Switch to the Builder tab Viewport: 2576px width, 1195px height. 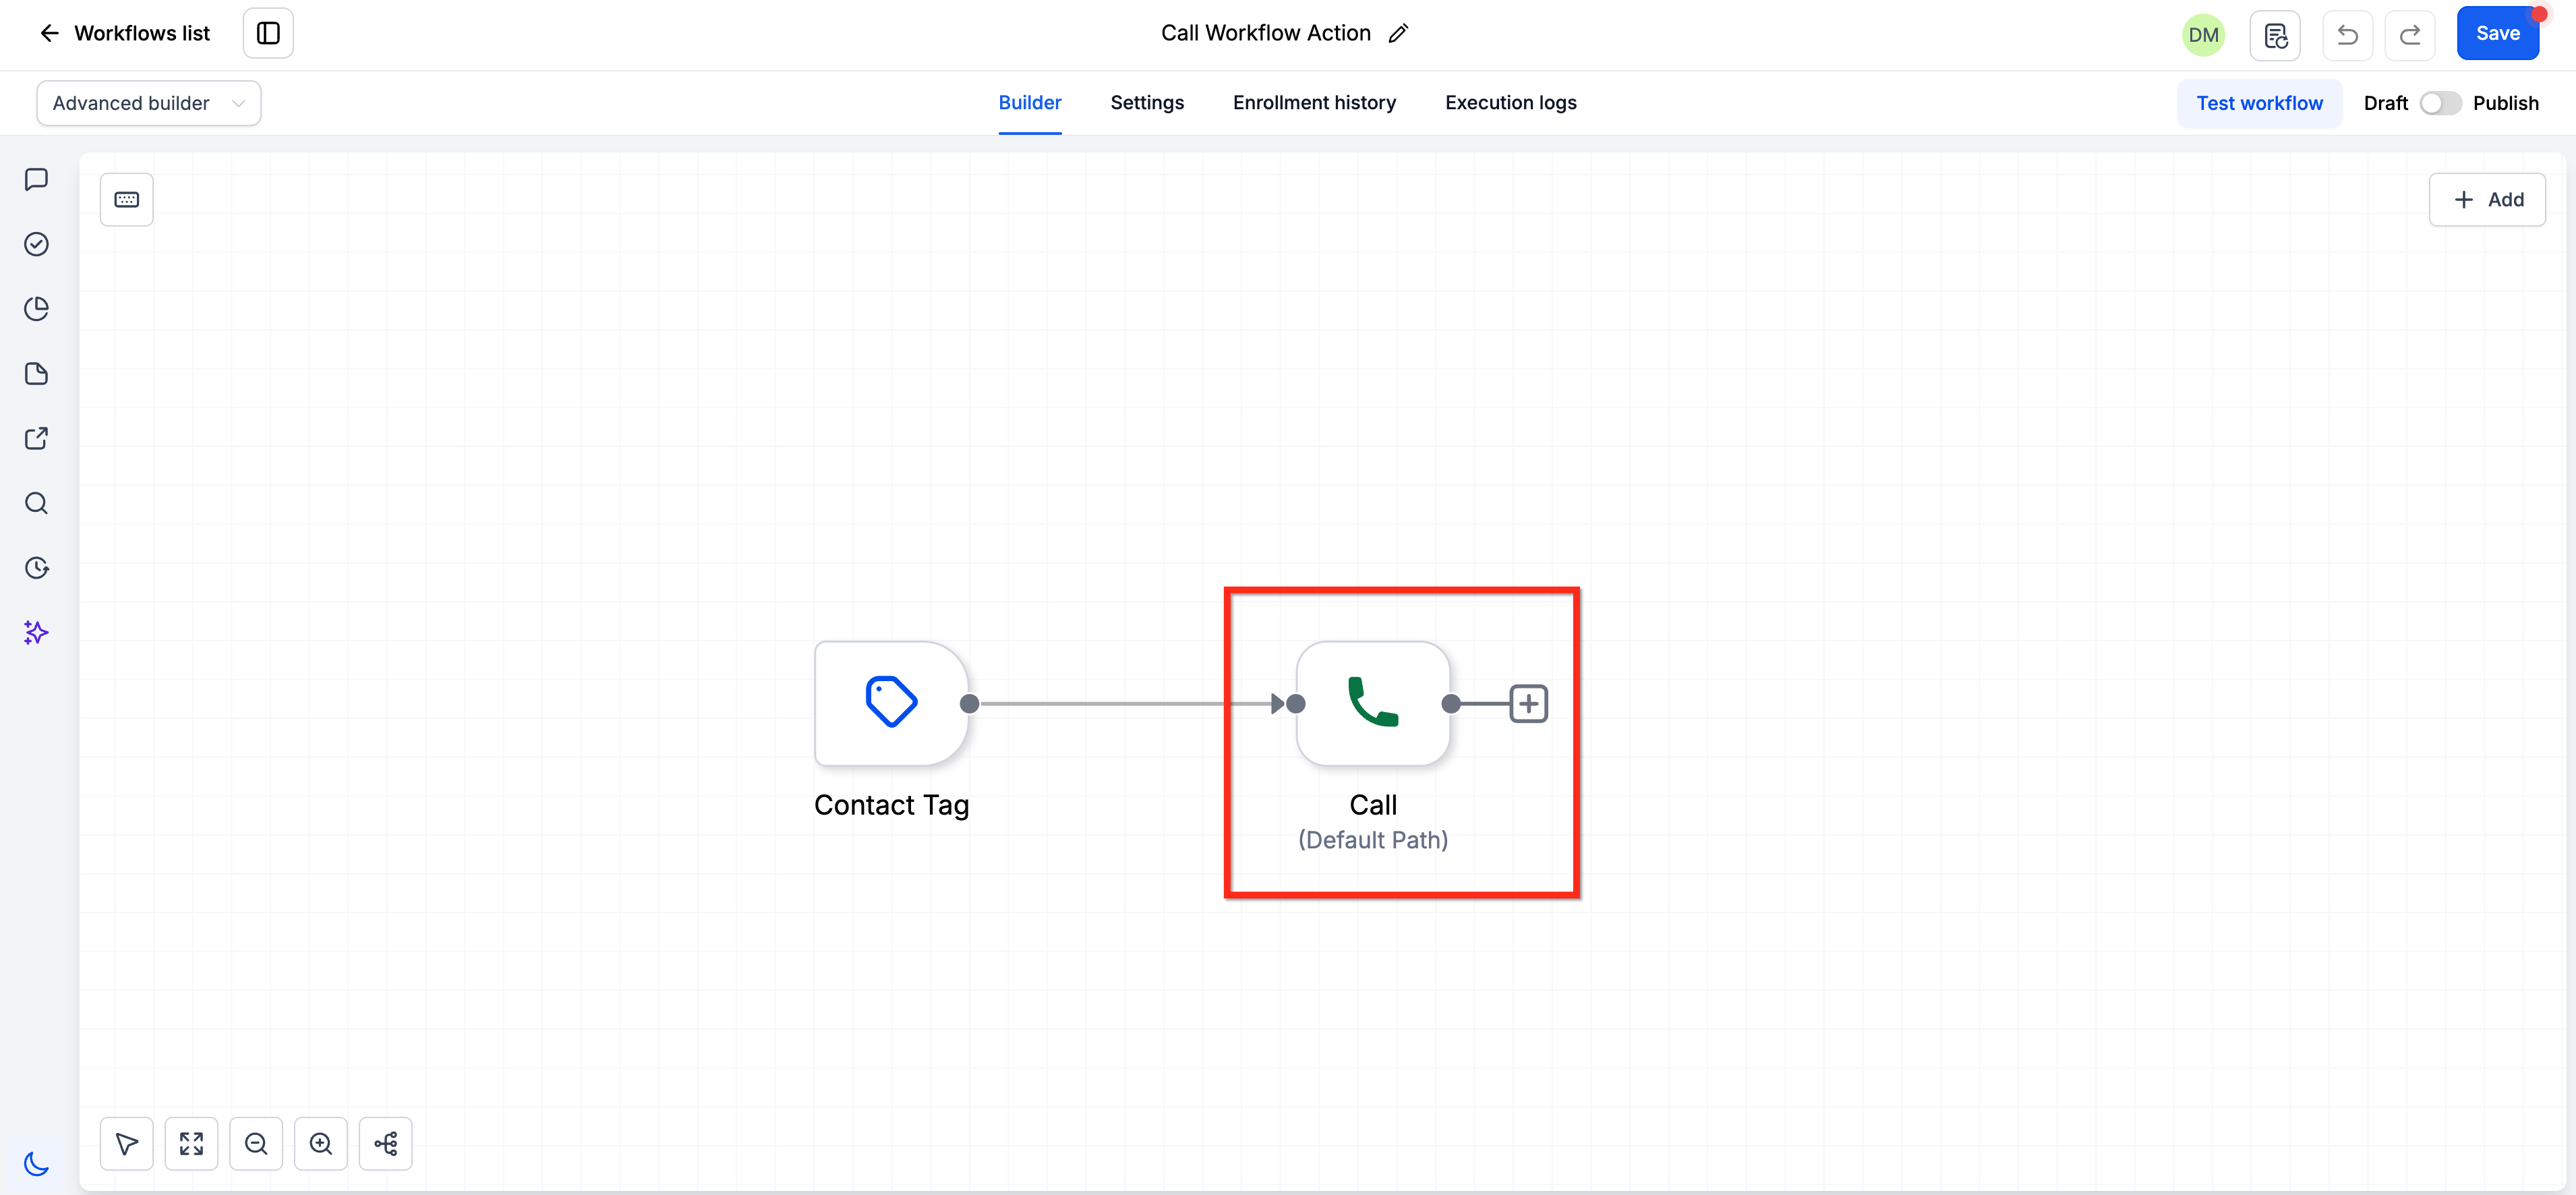[x=1030, y=102]
